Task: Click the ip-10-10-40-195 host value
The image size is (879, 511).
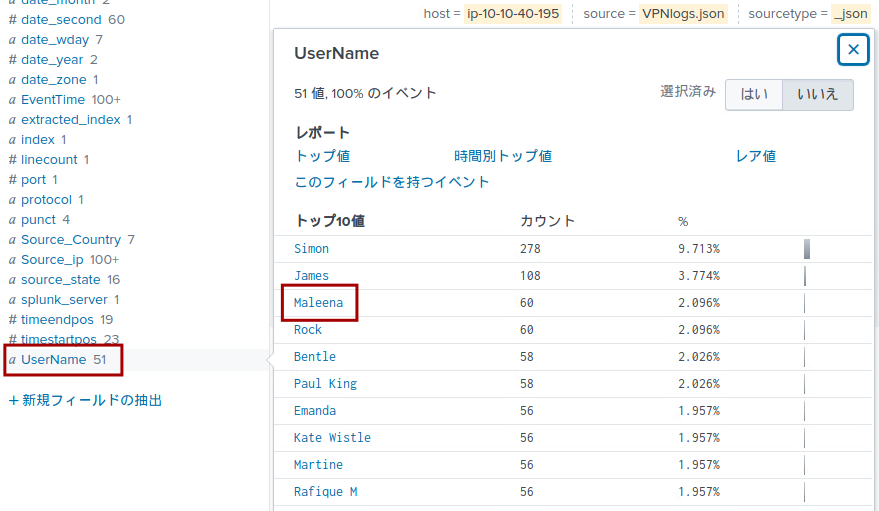Action: [513, 14]
